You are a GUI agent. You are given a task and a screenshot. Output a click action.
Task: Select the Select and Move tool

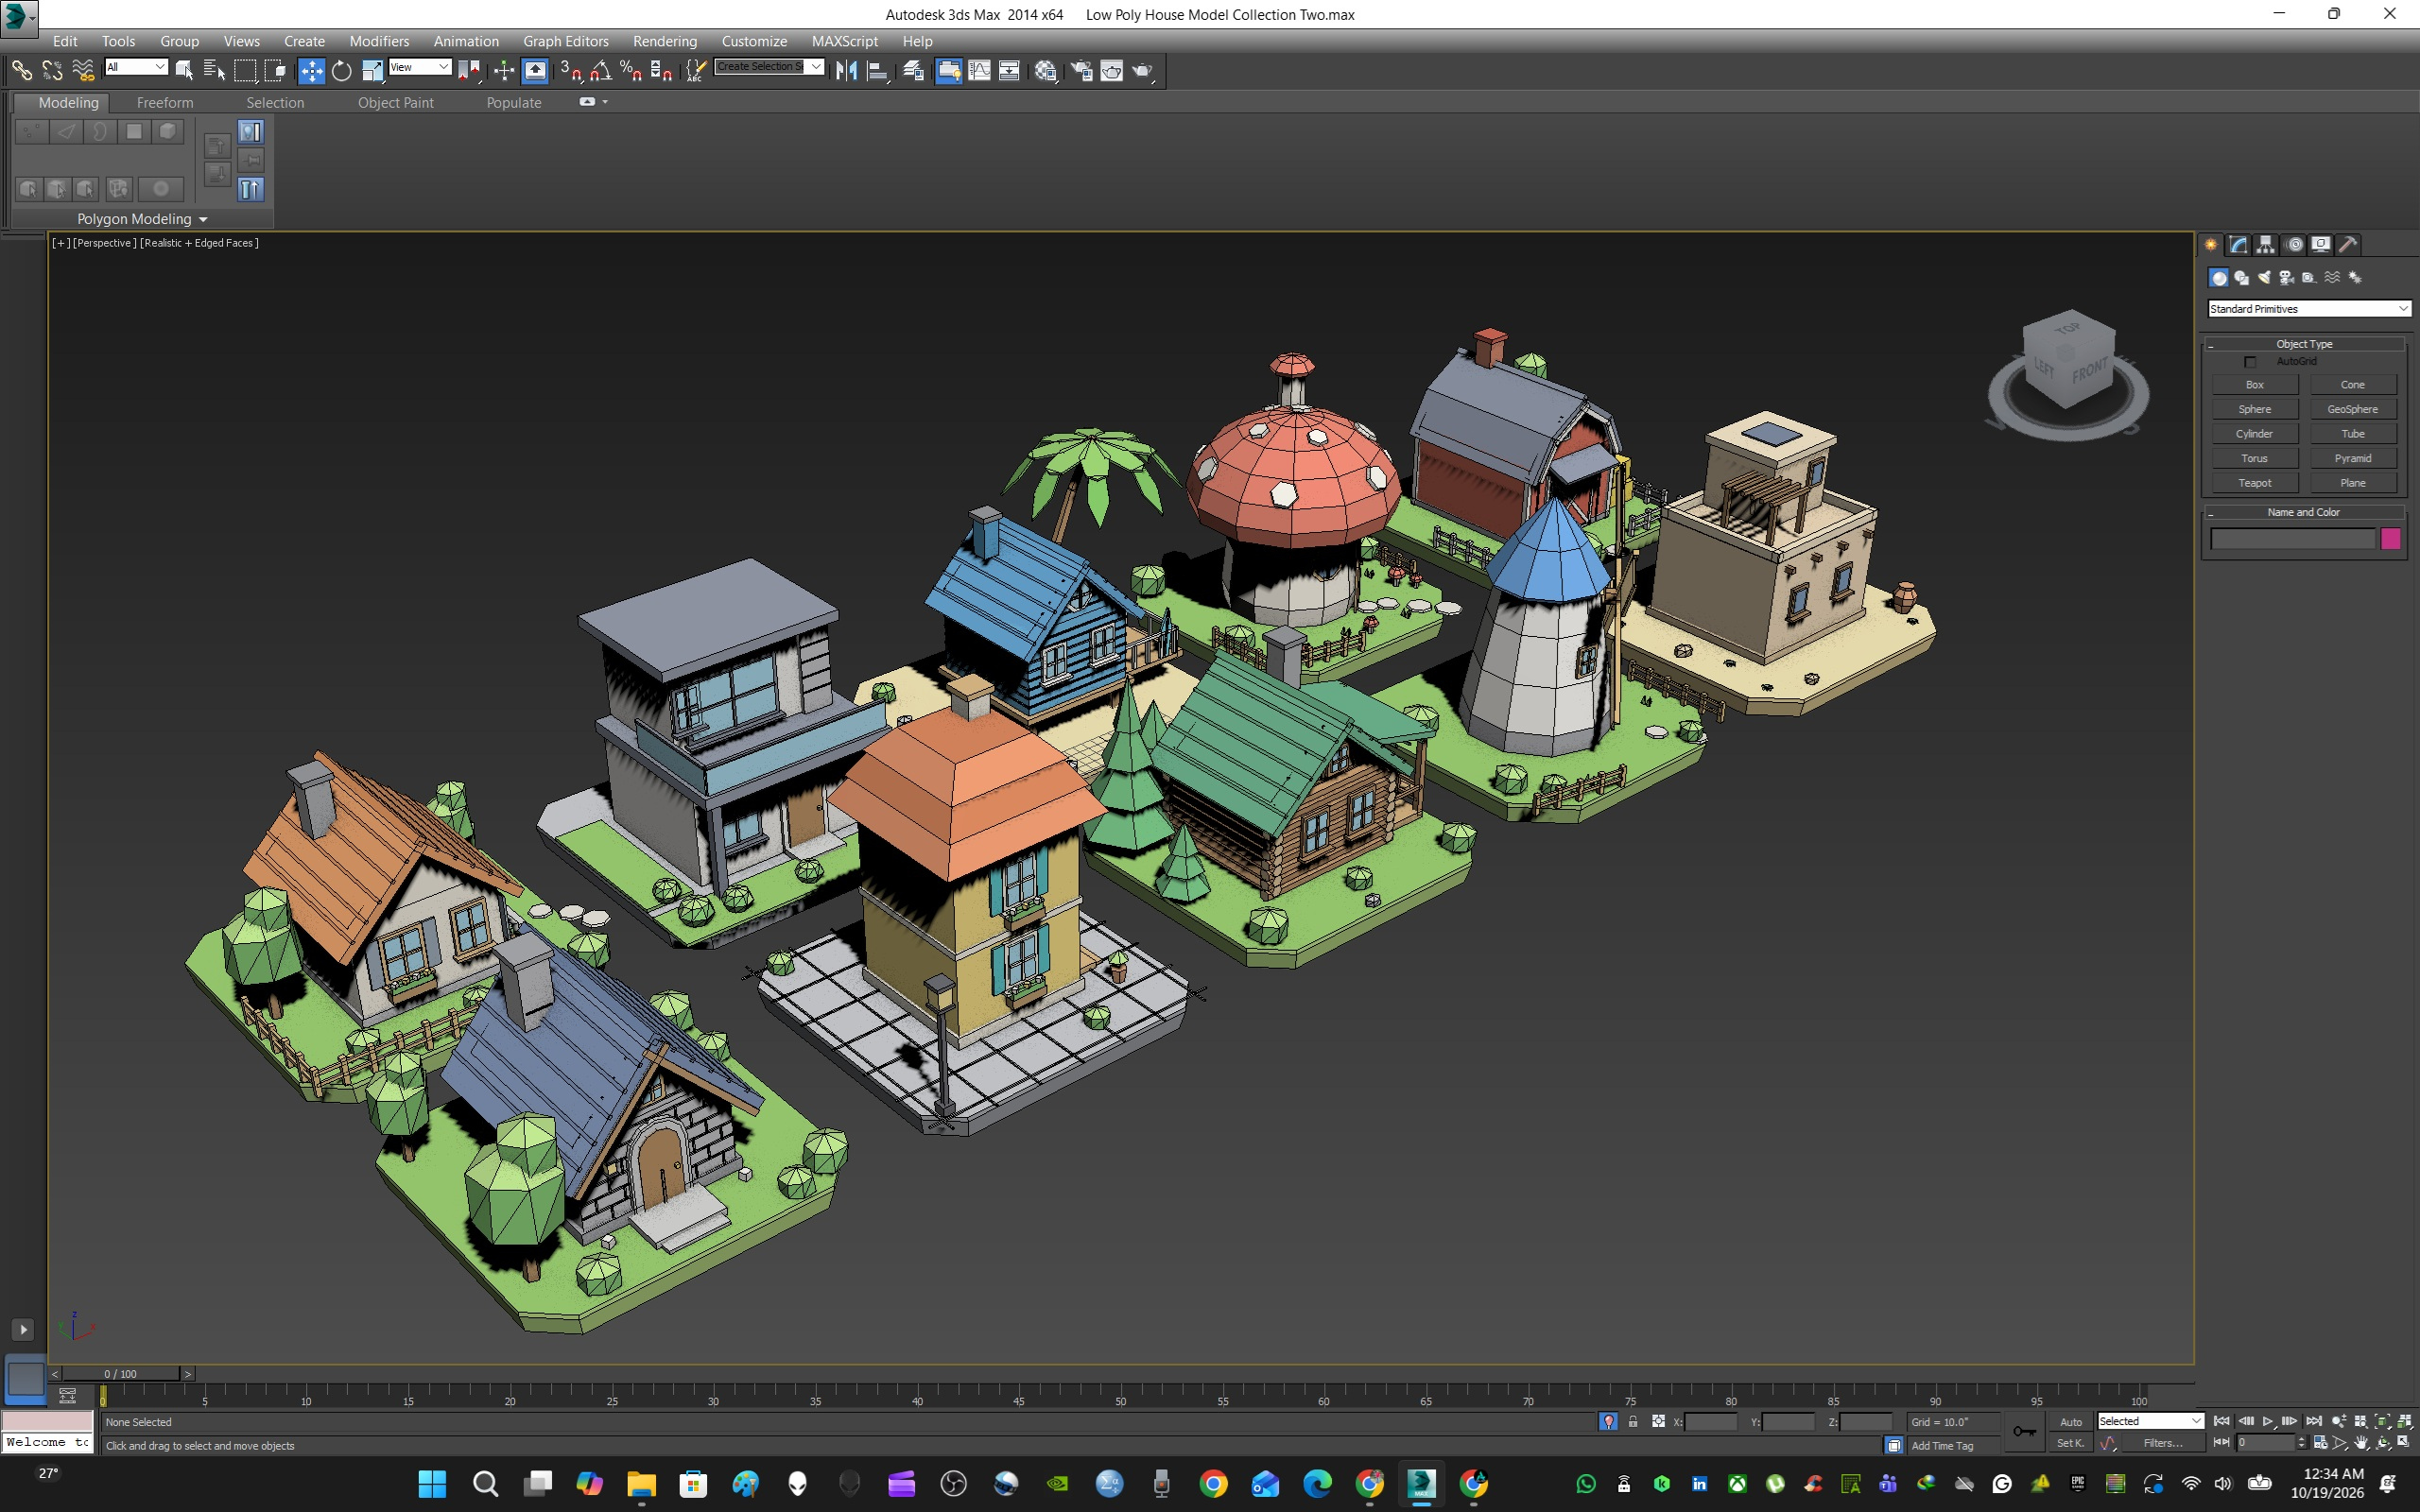(x=311, y=70)
